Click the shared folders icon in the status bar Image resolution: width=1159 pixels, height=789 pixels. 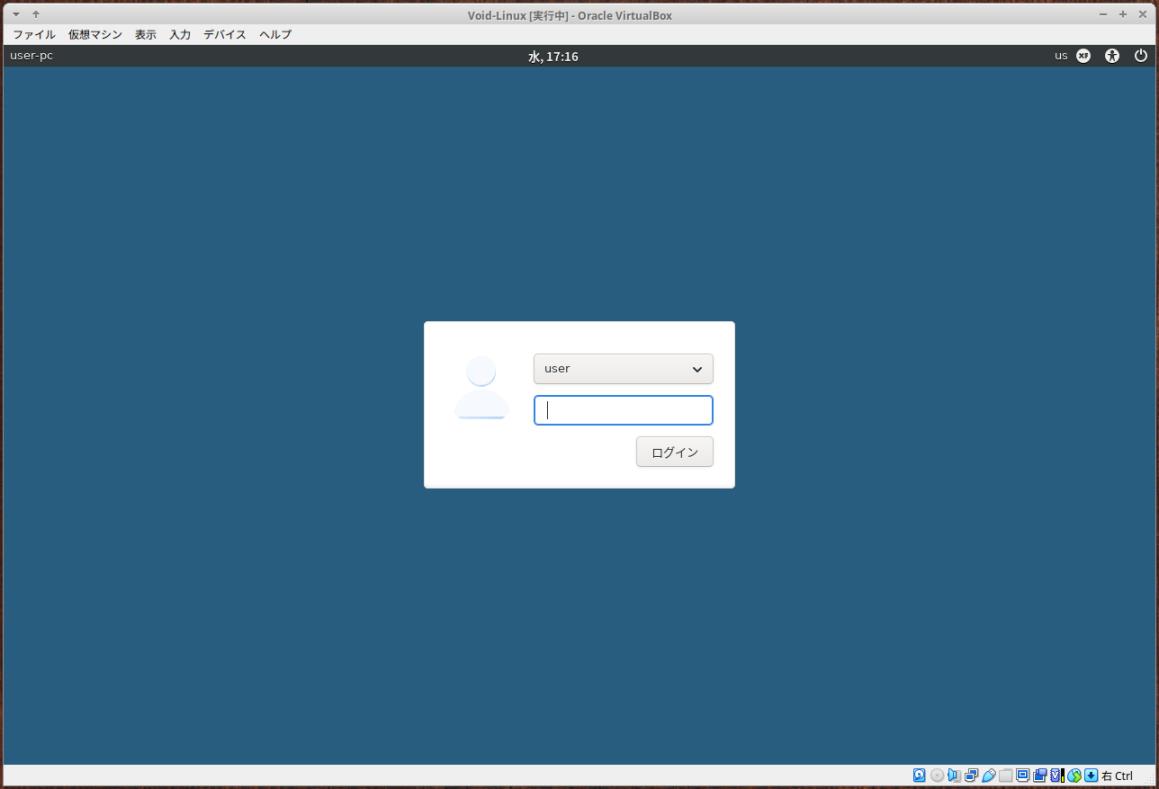(x=1005, y=775)
